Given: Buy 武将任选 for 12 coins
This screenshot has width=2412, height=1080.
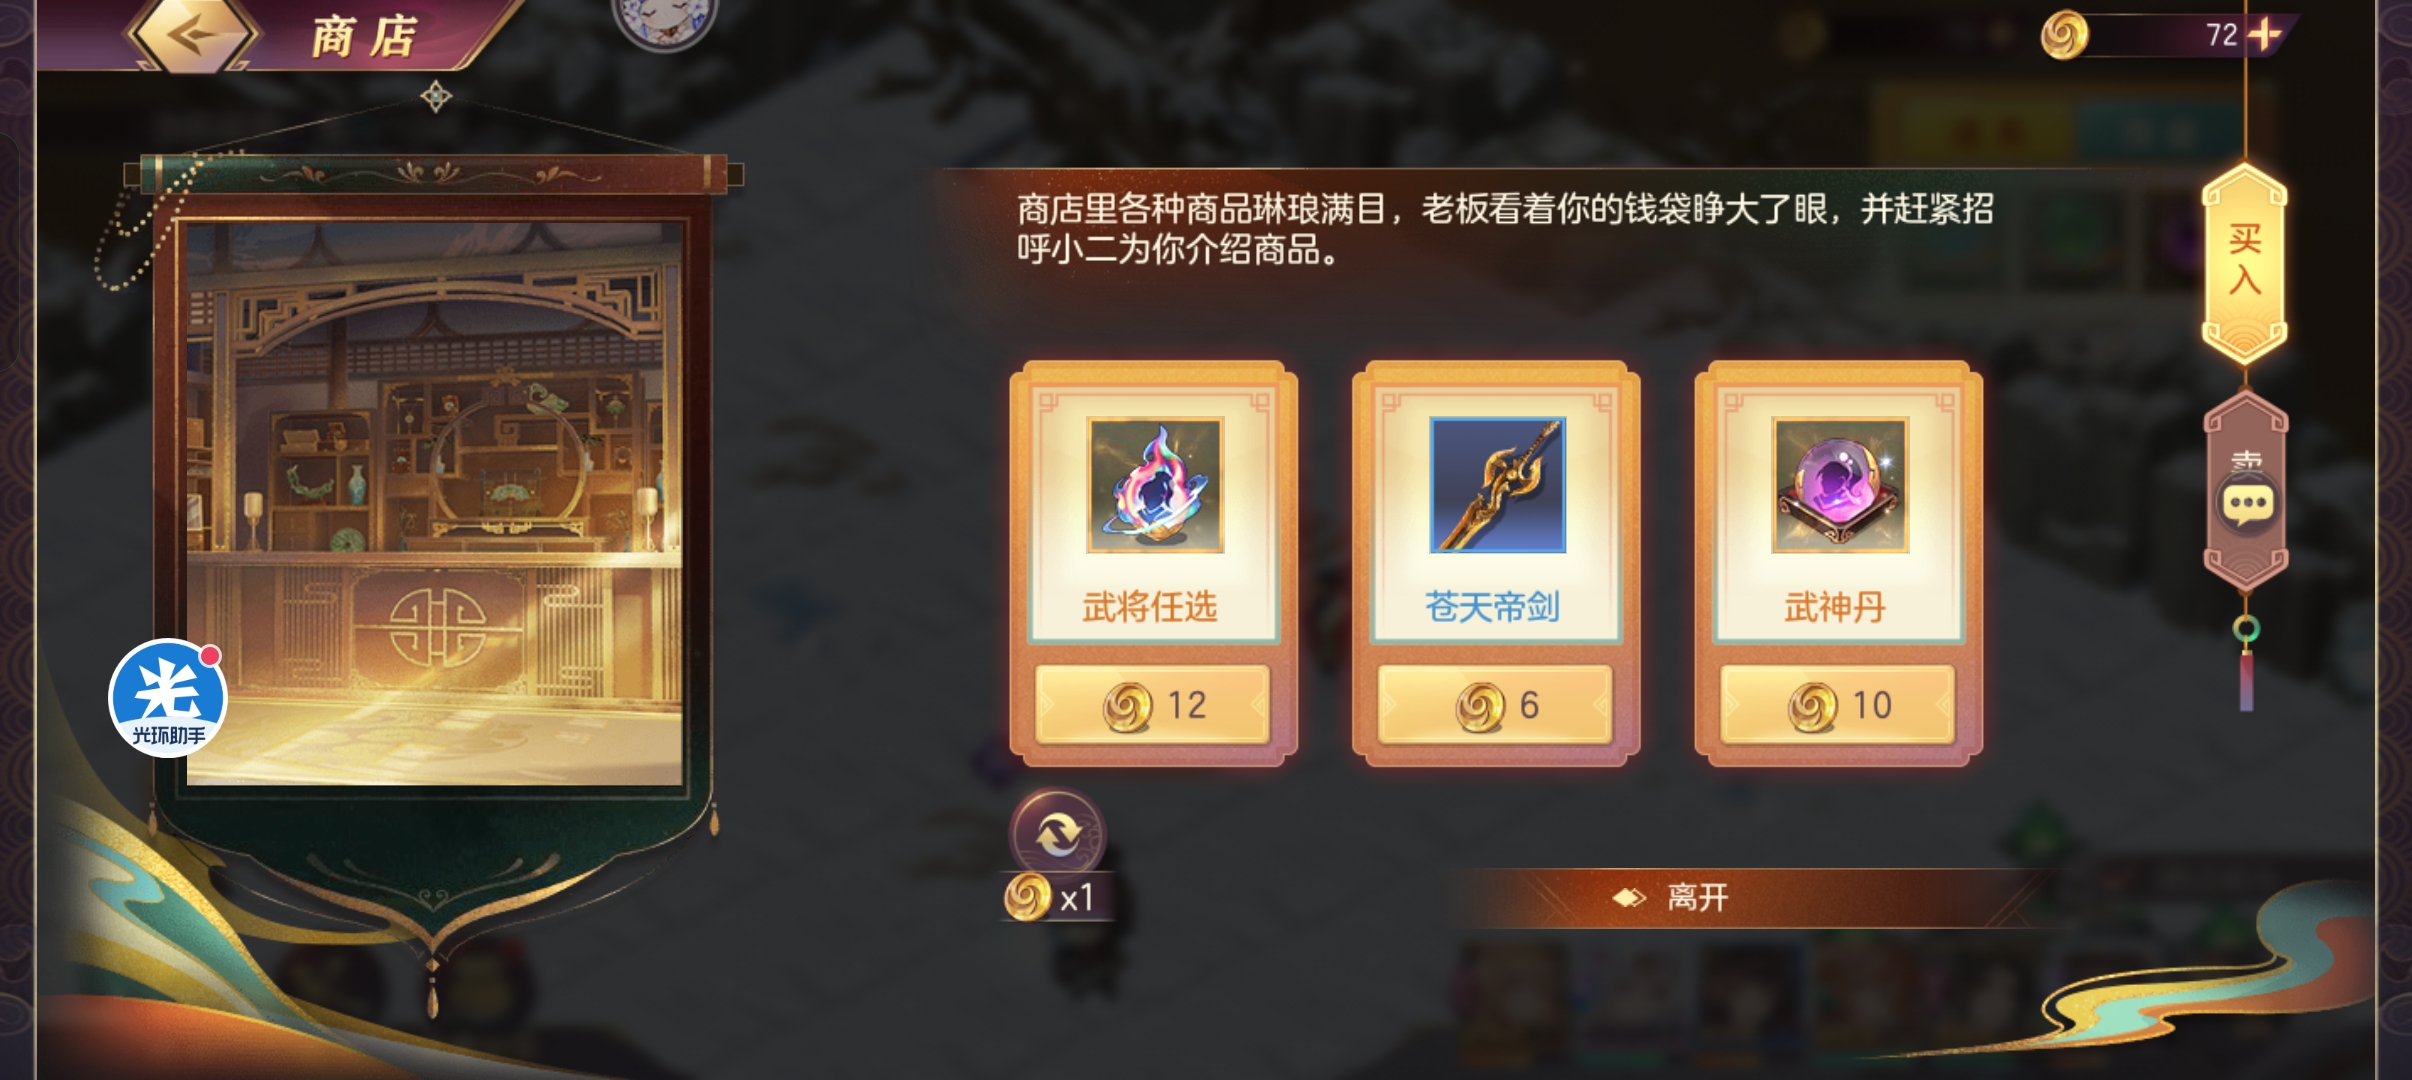Looking at the screenshot, I should click(1153, 705).
